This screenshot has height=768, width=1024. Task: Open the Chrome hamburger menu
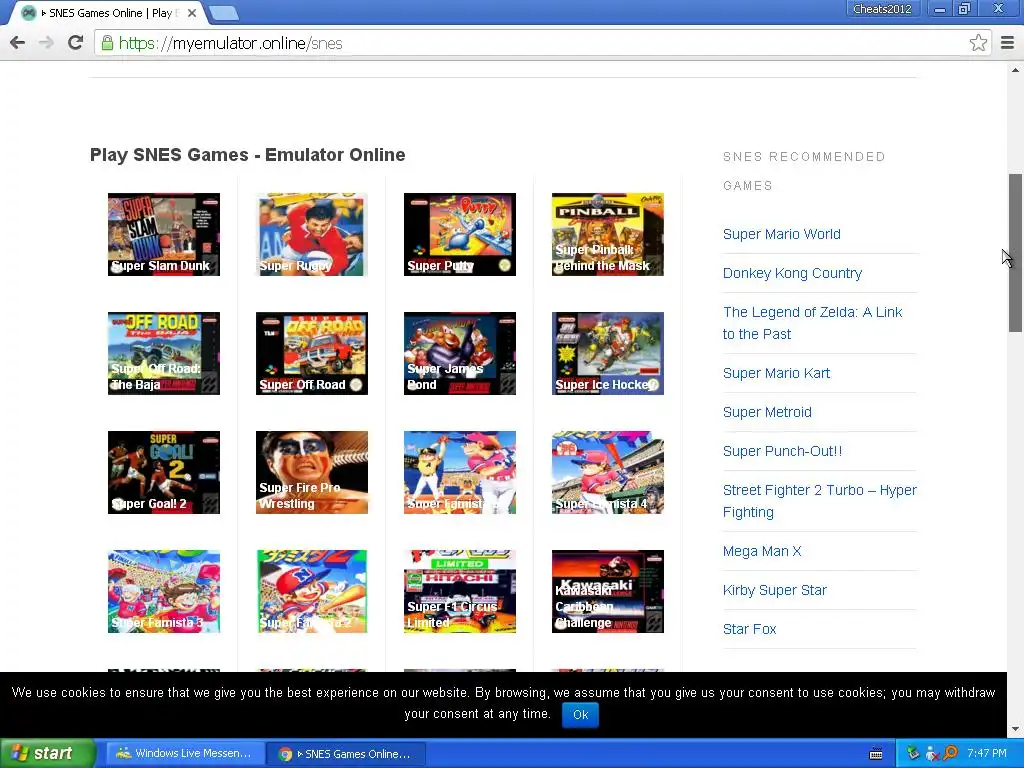(1008, 43)
